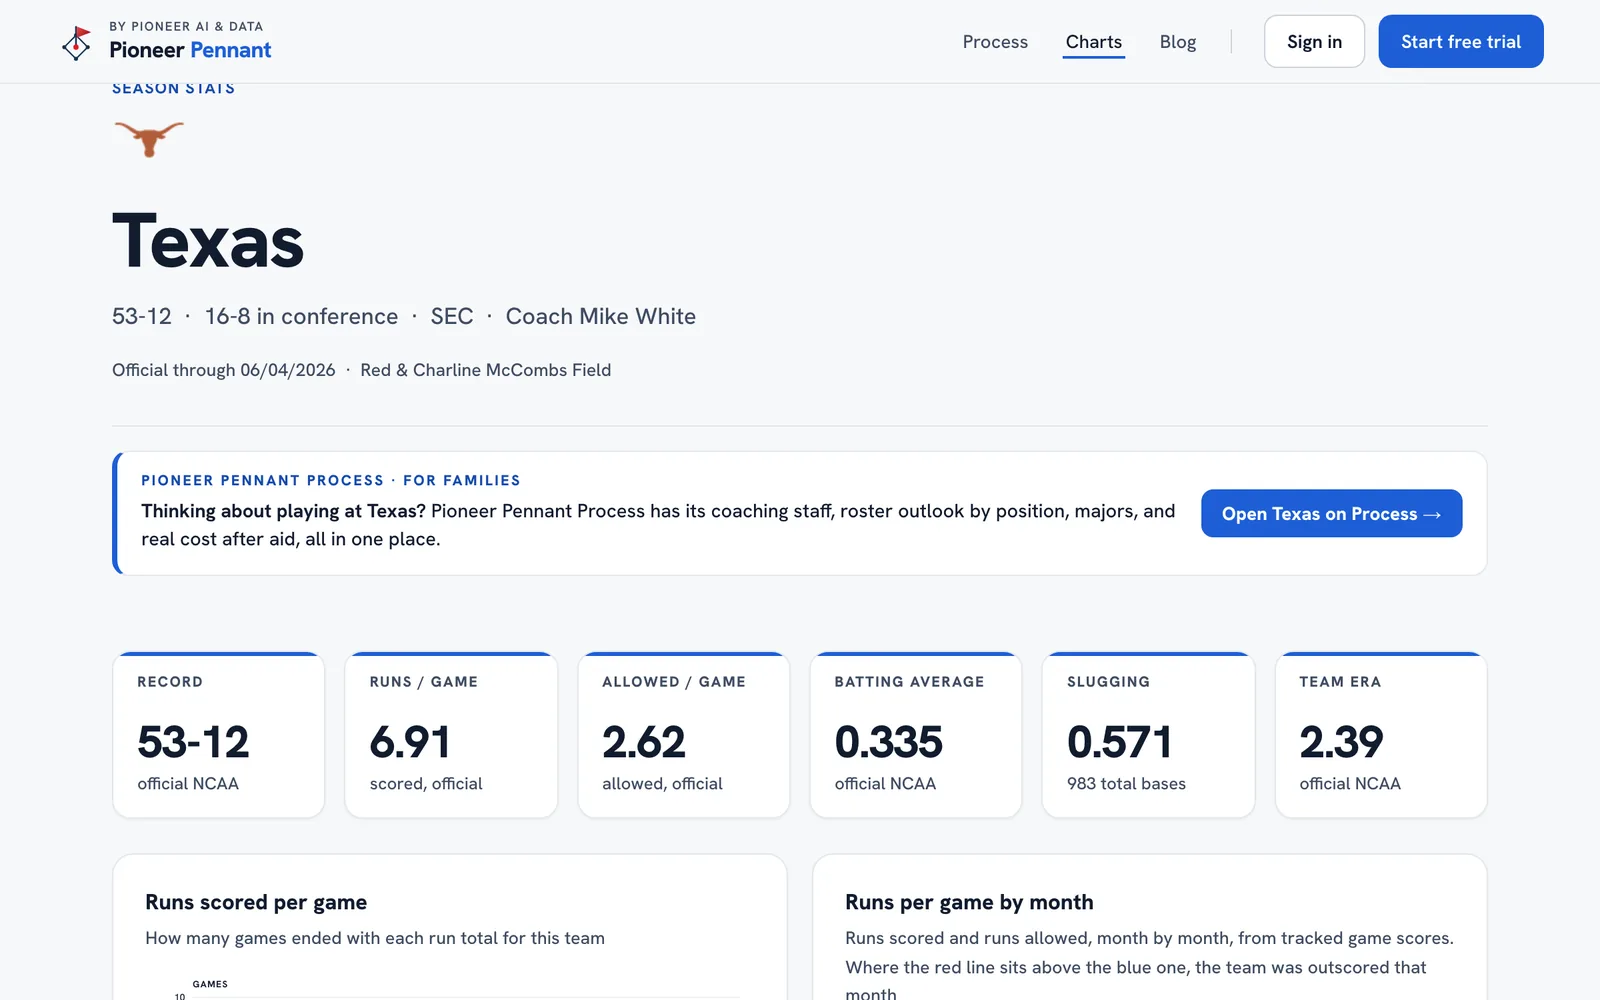Open the Process nav item
Image resolution: width=1600 pixels, height=1000 pixels.
(995, 42)
